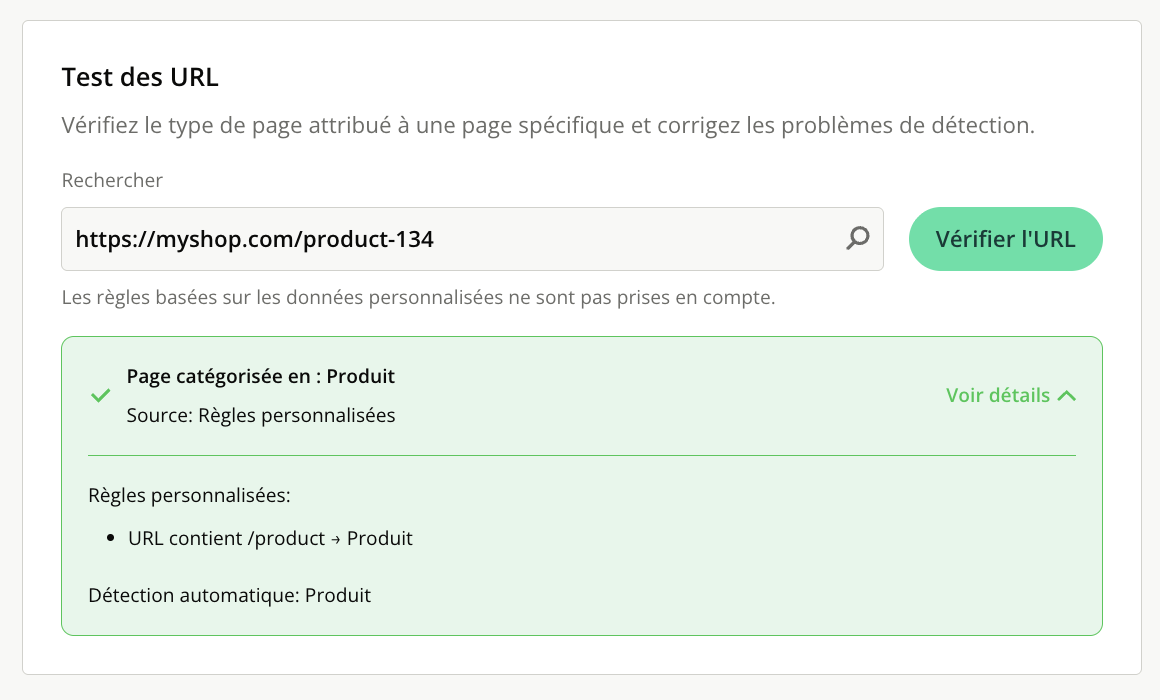This screenshot has width=1160, height=700.
Task: Click the "Rechercher" field label
Action: [112, 181]
